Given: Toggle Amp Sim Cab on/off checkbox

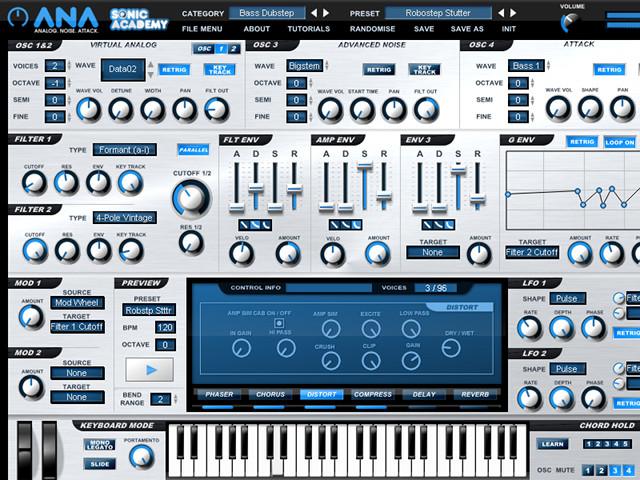Looking at the screenshot, I should (x=279, y=323).
